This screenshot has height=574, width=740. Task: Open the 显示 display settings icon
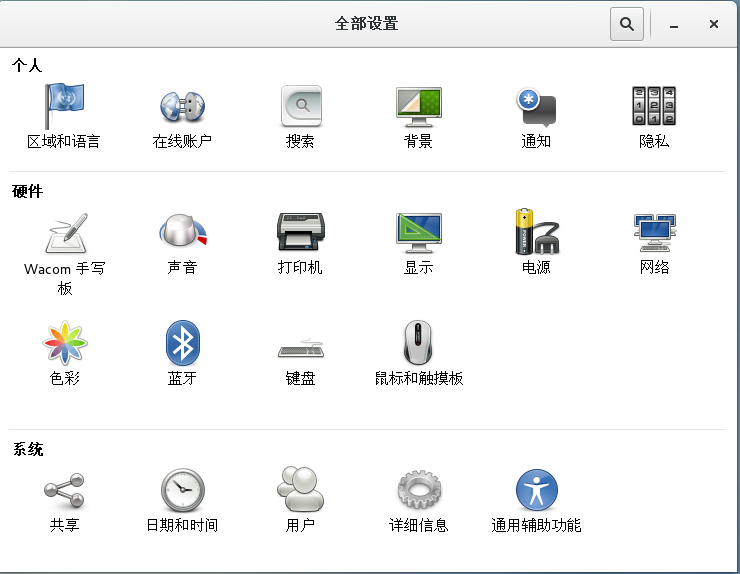(x=419, y=232)
